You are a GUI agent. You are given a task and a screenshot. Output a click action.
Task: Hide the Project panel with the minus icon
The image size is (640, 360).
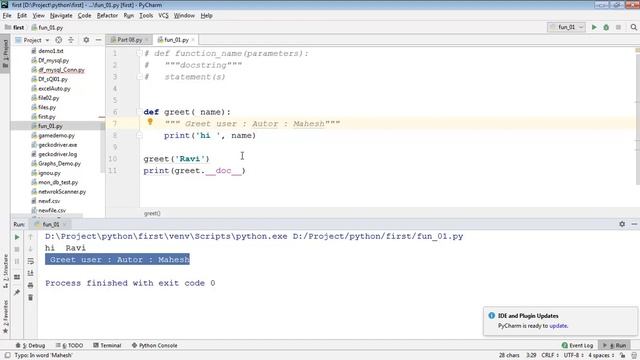[x=98, y=40]
